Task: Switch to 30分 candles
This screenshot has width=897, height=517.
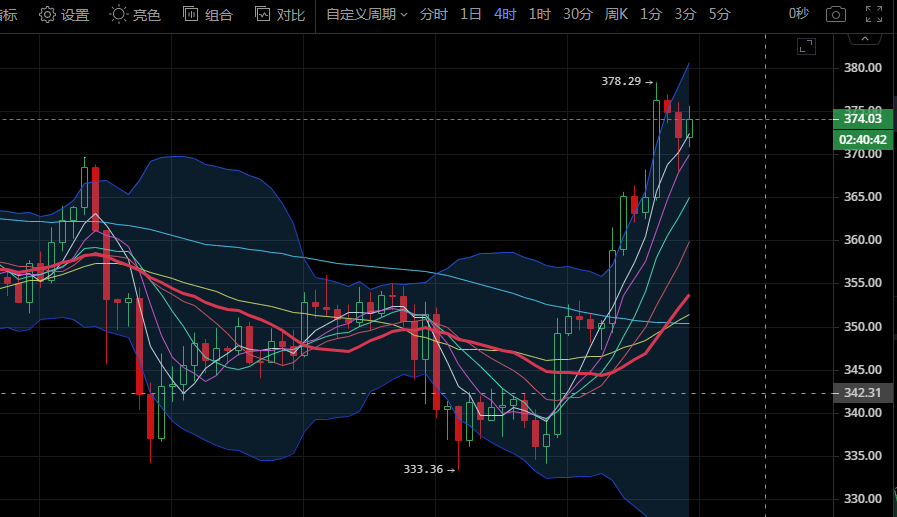Action: (577, 15)
